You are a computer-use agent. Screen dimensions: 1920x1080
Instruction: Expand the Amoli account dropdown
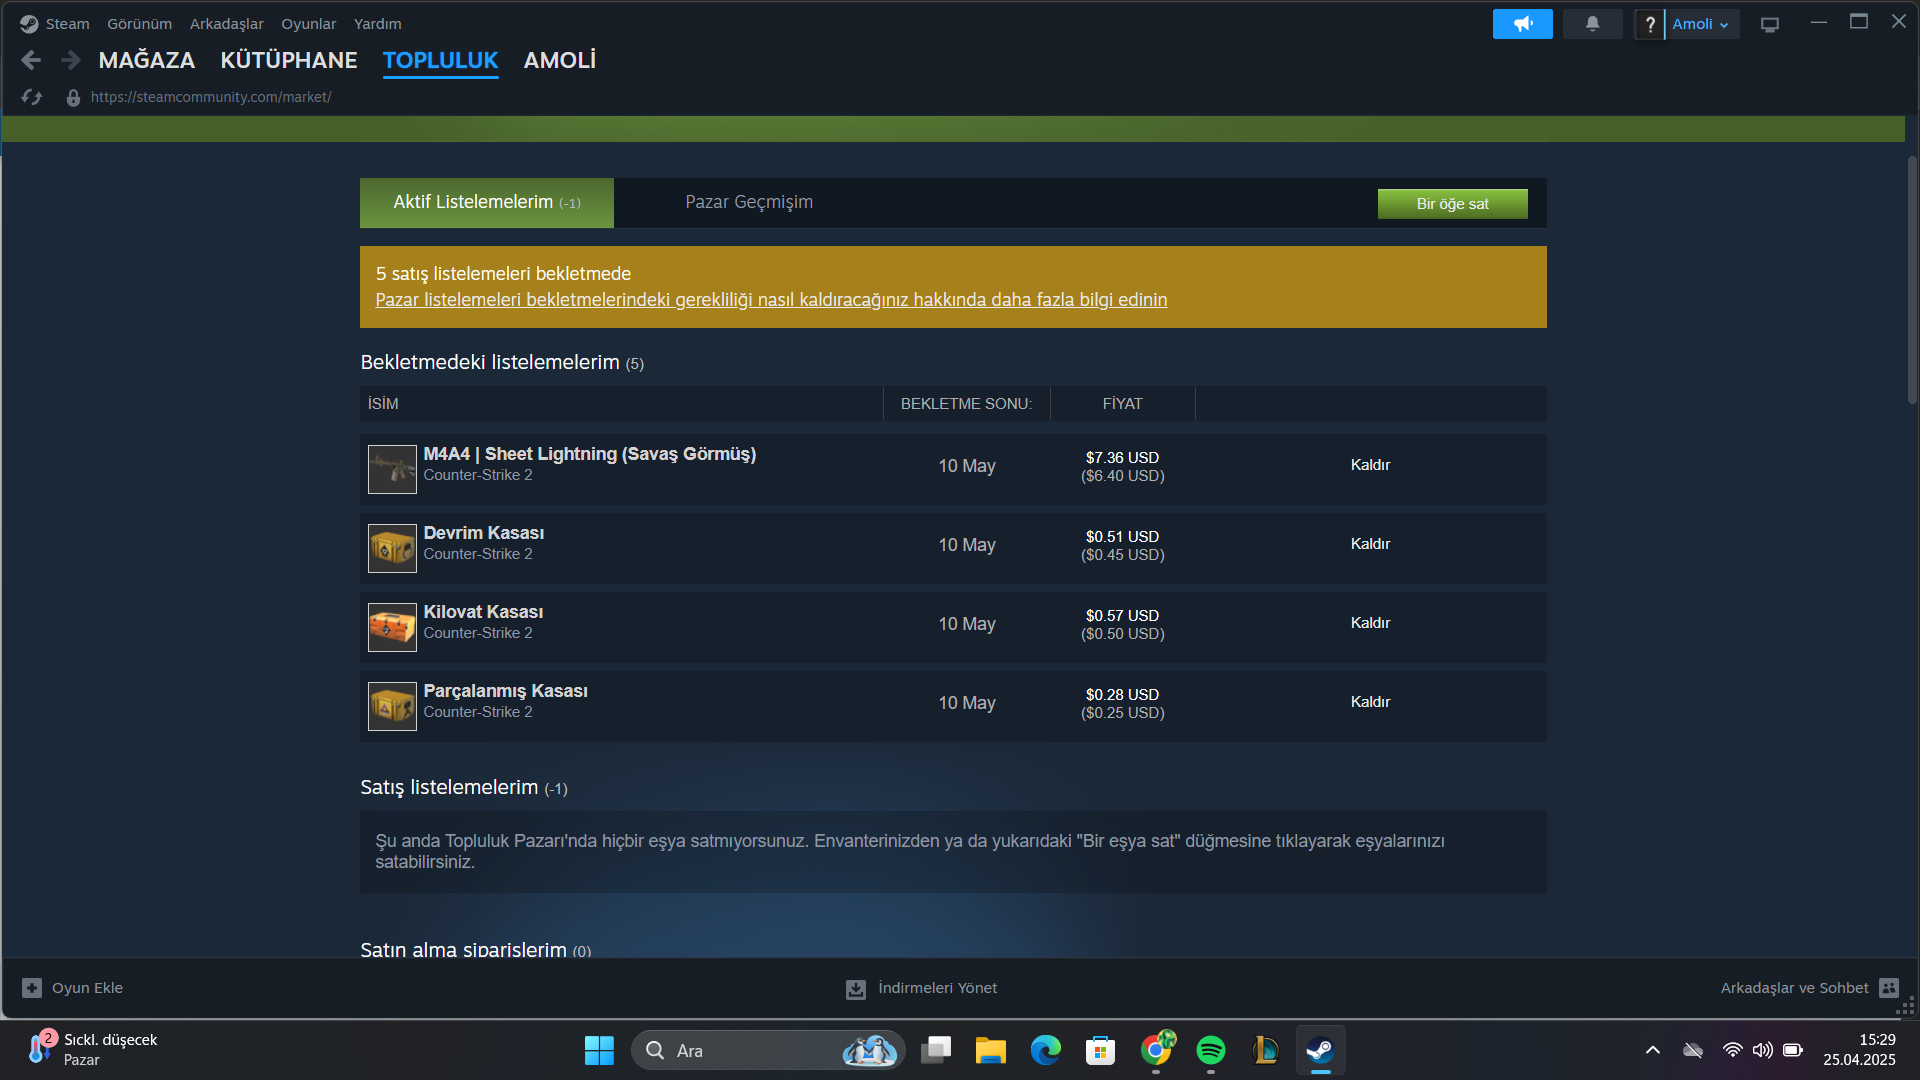tap(1700, 24)
